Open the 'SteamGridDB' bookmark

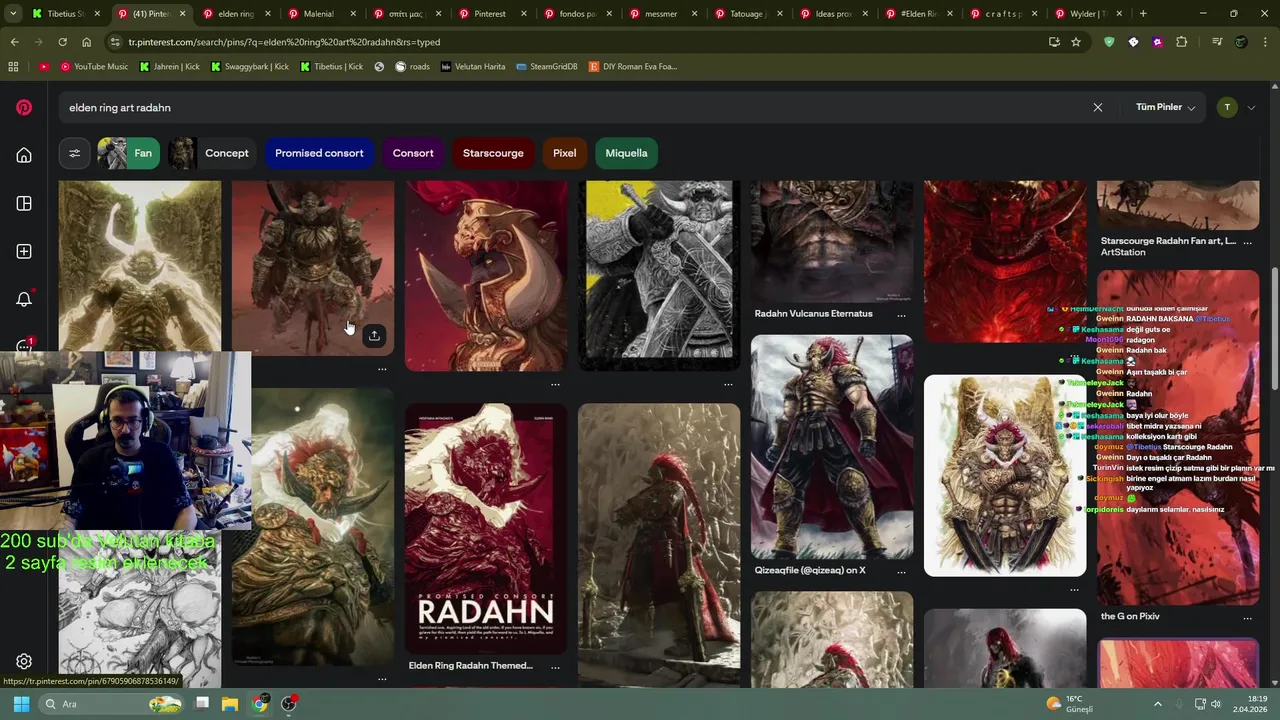[547, 66]
